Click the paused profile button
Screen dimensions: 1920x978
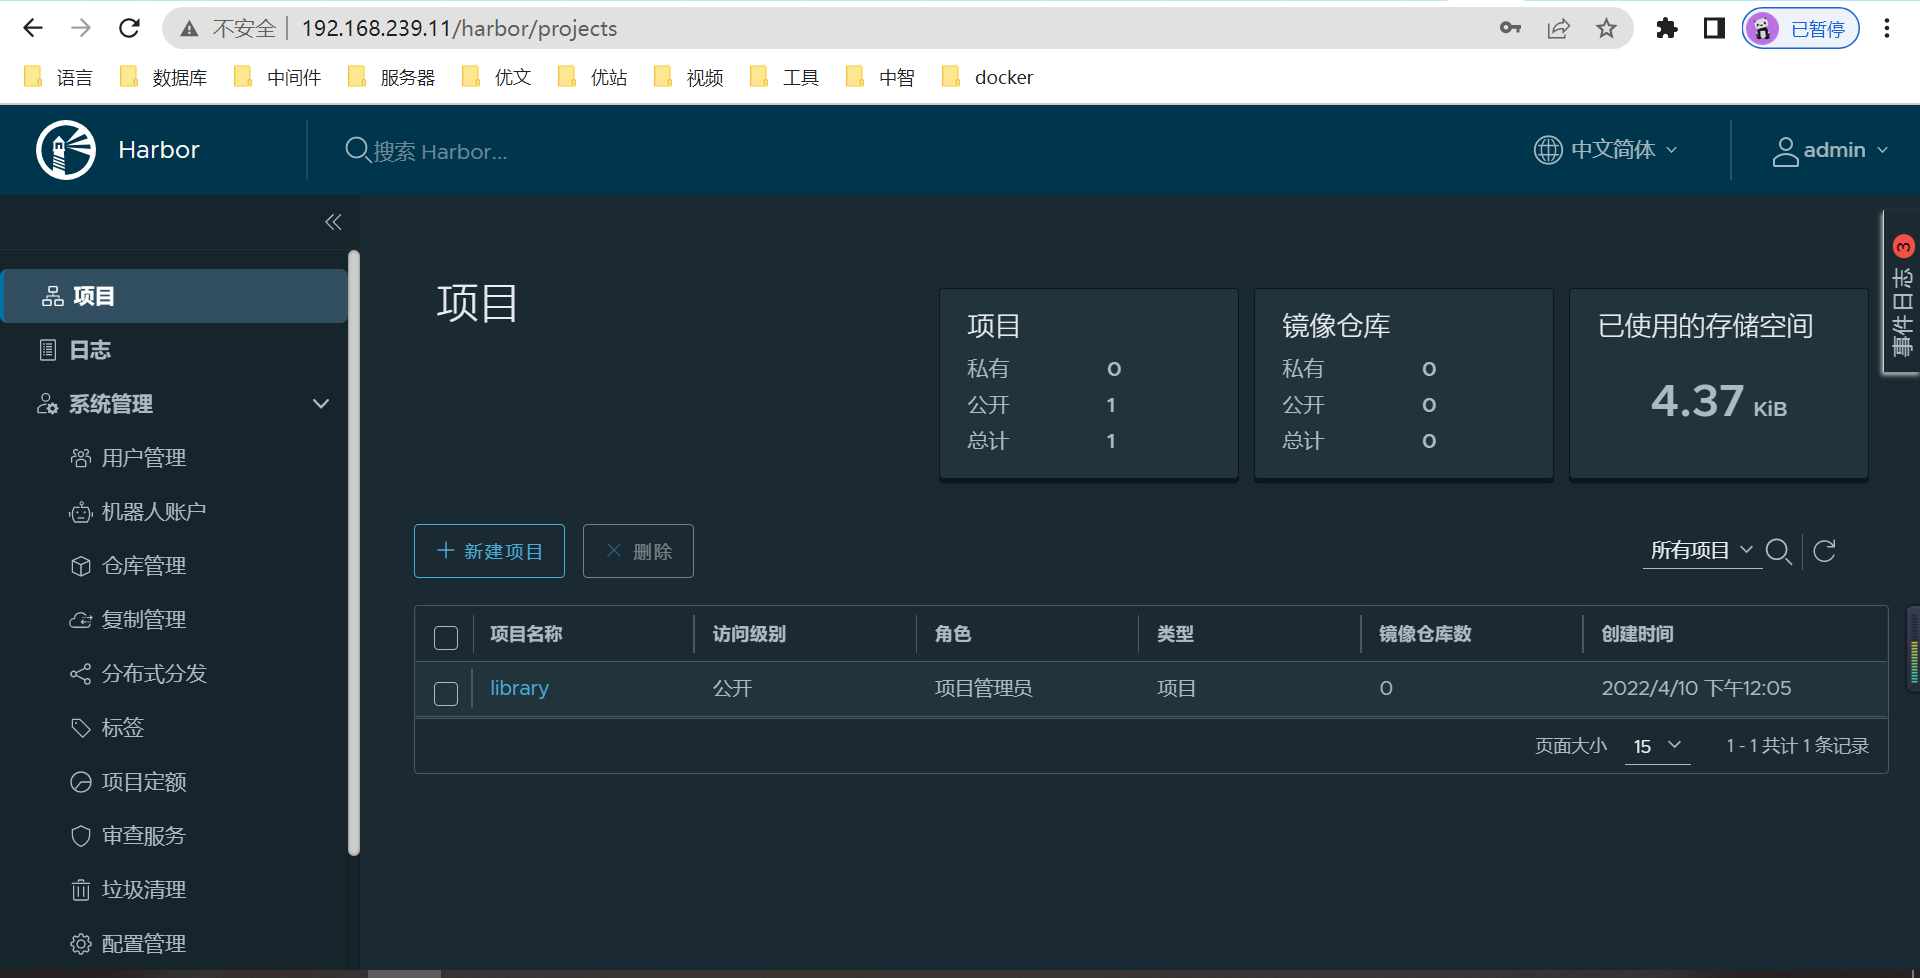(1801, 28)
